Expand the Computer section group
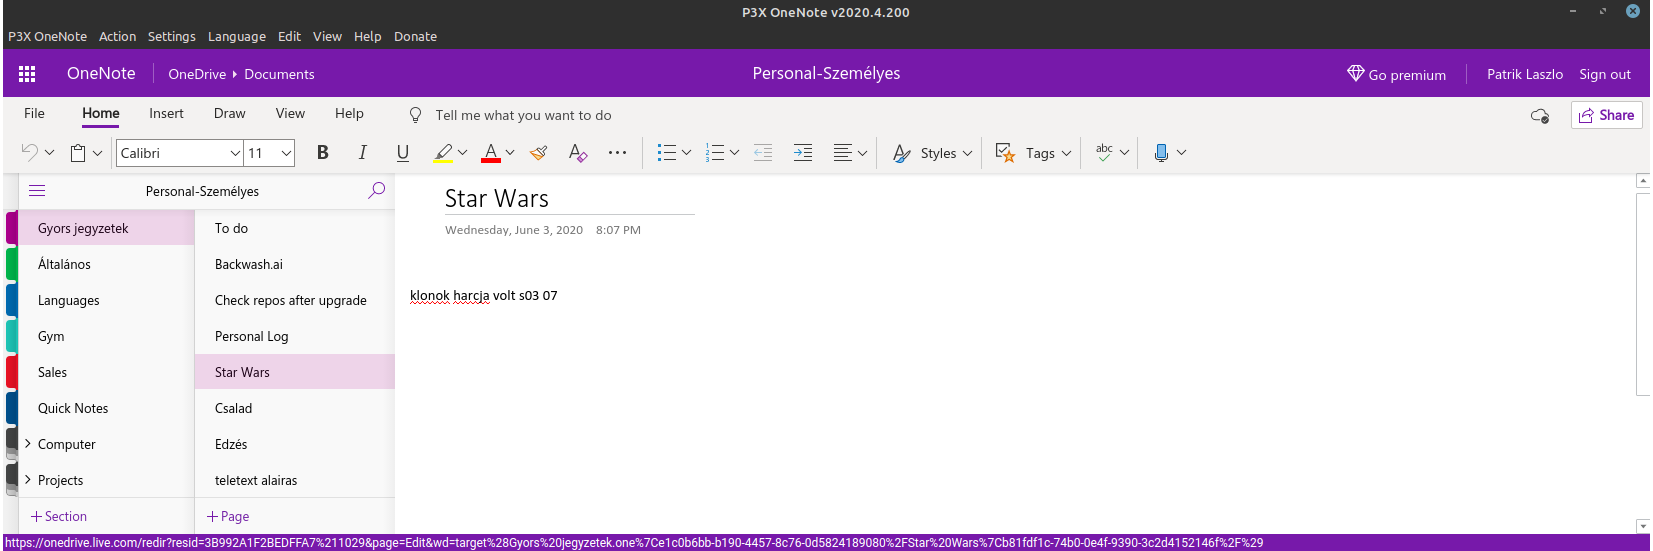This screenshot has height=551, width=1653. [28, 443]
